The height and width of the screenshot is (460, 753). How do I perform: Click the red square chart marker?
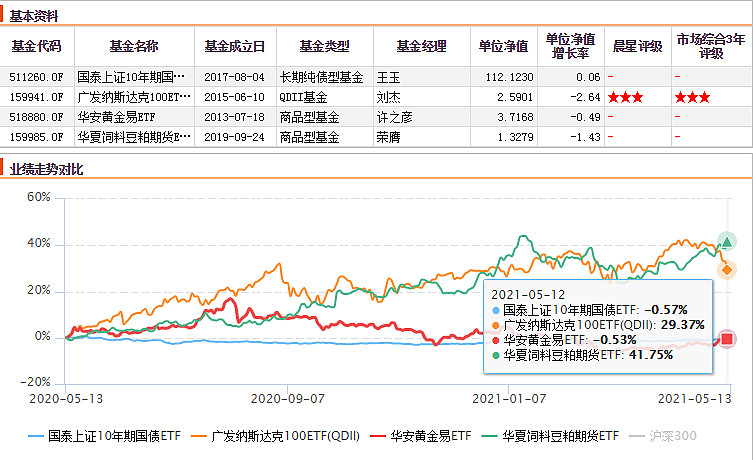point(727,339)
